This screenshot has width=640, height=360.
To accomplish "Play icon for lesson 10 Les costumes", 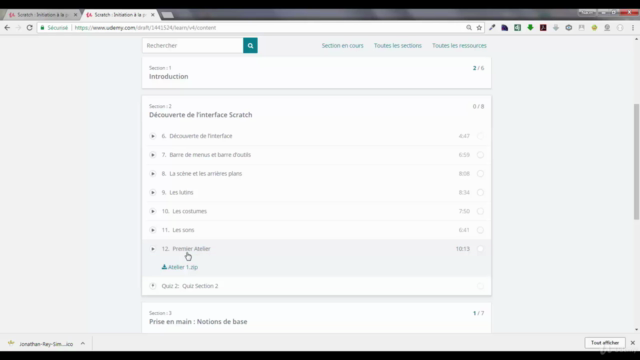I will [x=153, y=211].
